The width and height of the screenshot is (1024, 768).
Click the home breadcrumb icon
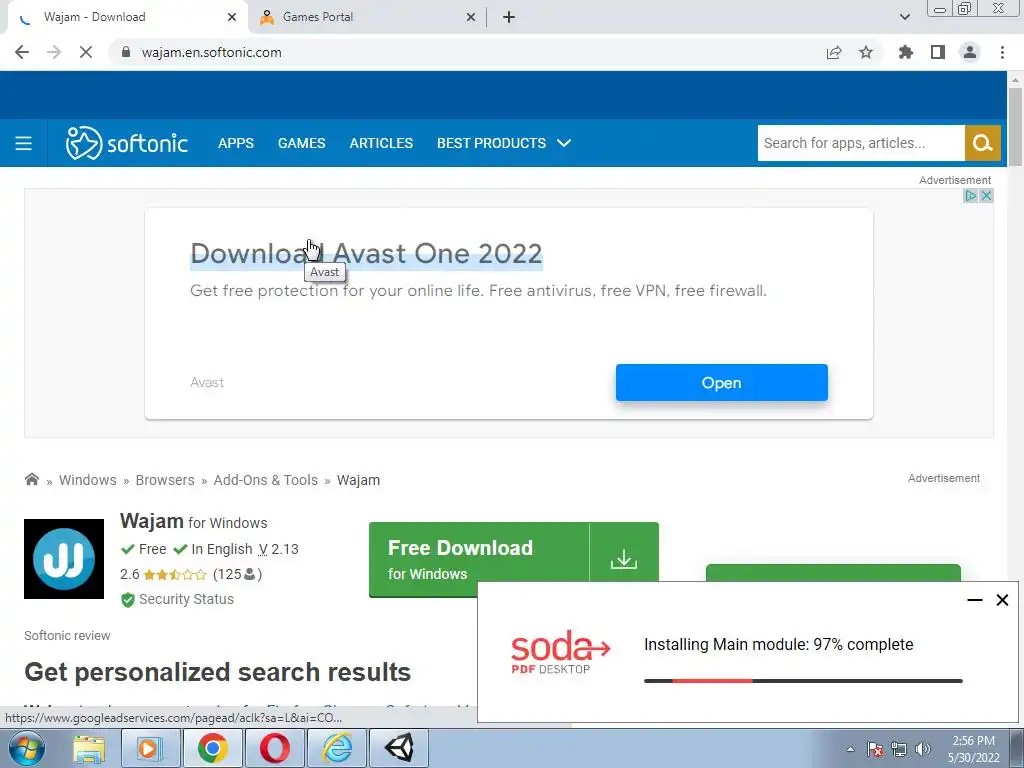(31, 479)
